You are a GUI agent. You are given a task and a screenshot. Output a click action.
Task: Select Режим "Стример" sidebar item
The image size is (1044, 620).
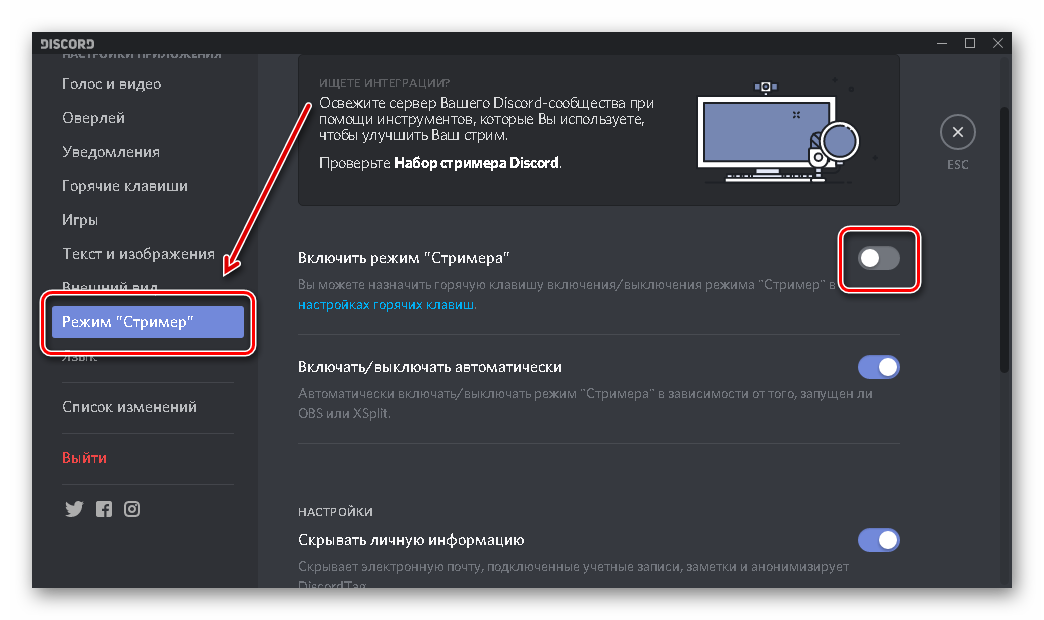(148, 322)
